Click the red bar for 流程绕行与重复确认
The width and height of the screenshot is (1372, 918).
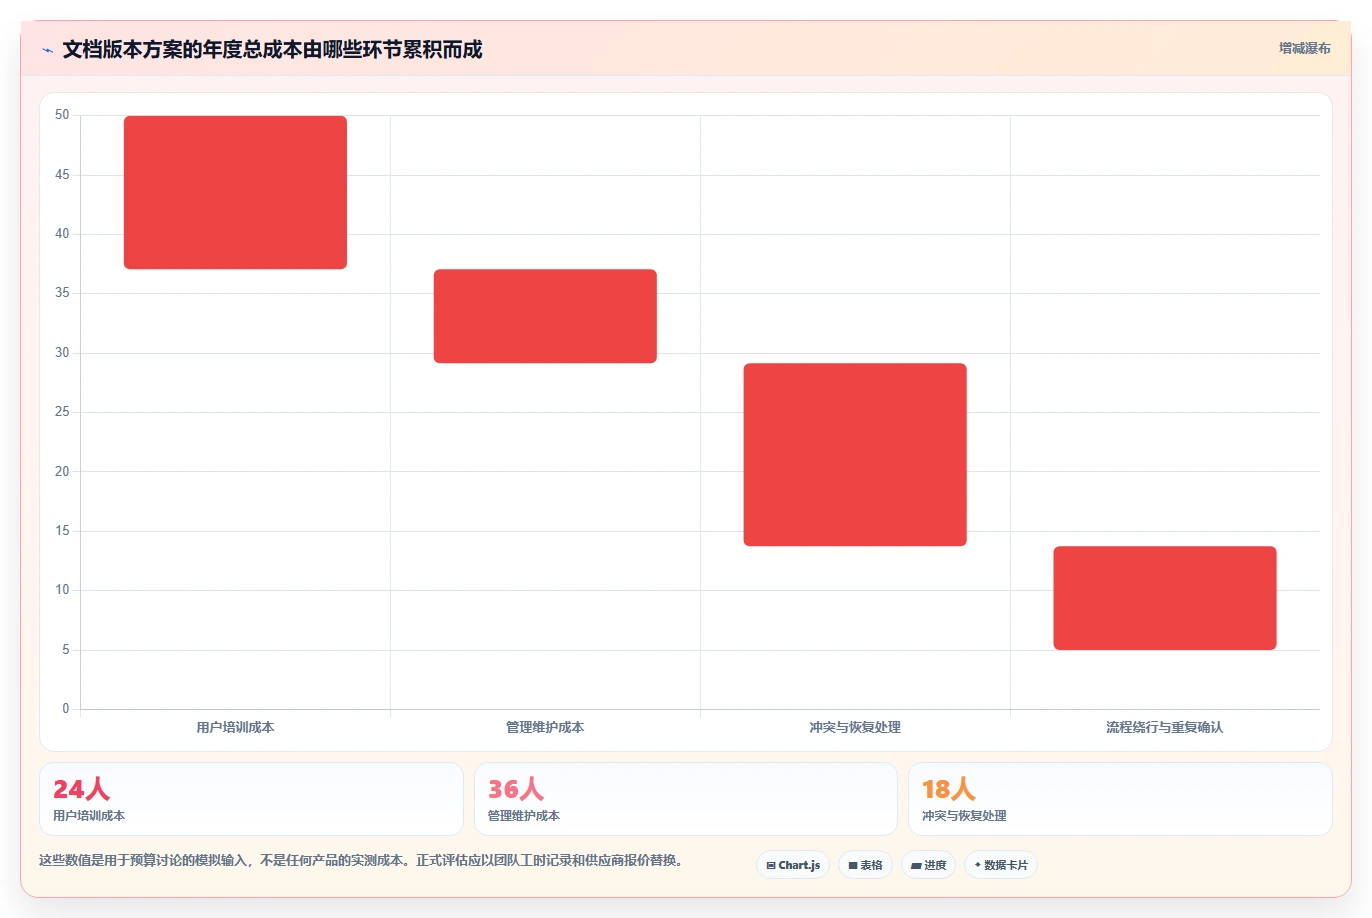tap(1165, 598)
